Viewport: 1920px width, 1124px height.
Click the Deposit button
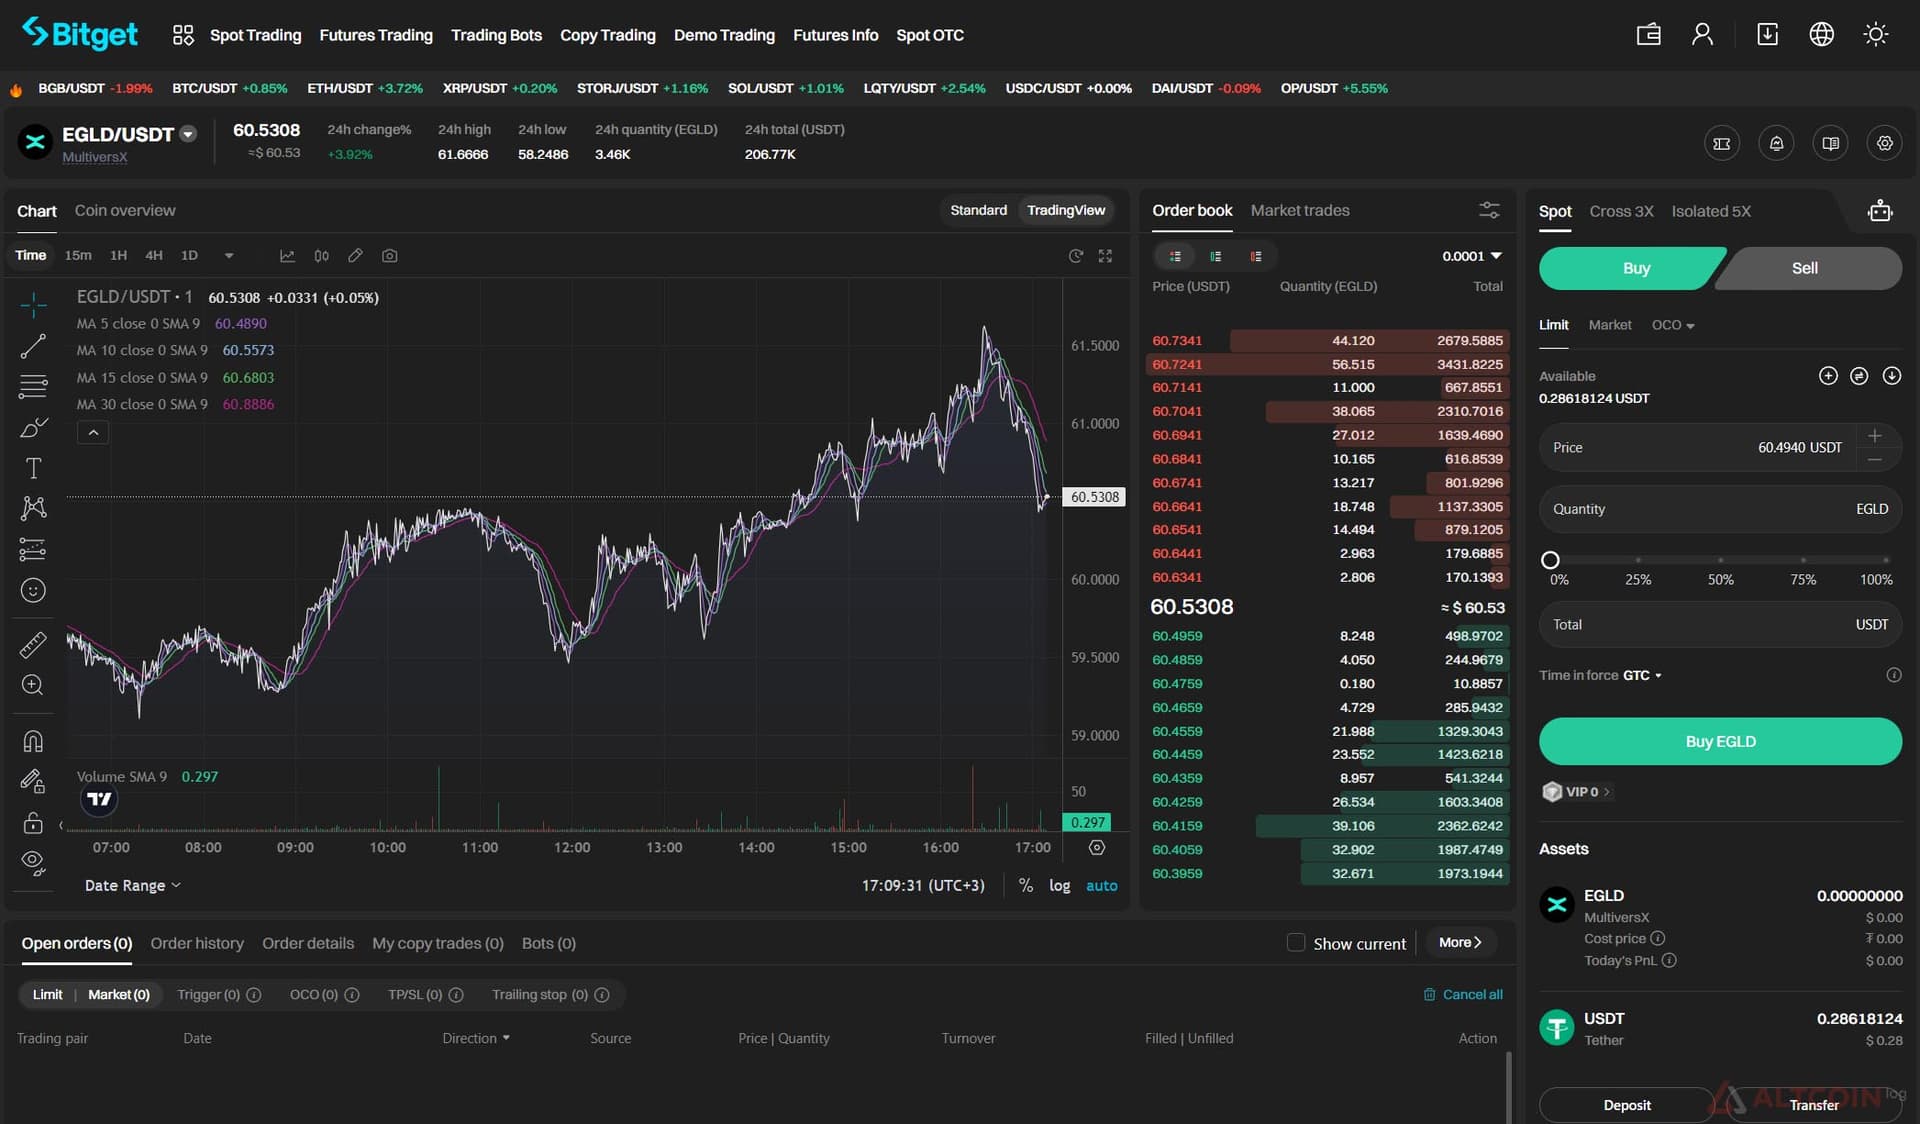1626,1105
